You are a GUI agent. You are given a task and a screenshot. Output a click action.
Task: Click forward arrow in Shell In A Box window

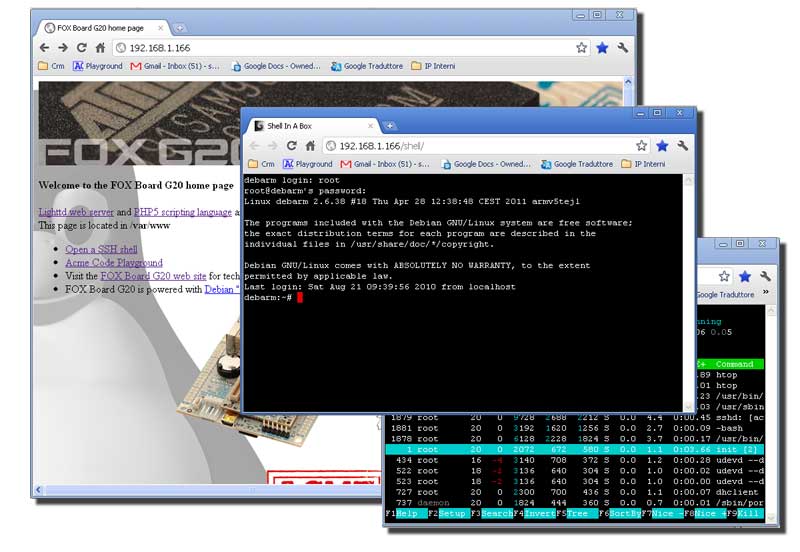[x=272, y=146]
